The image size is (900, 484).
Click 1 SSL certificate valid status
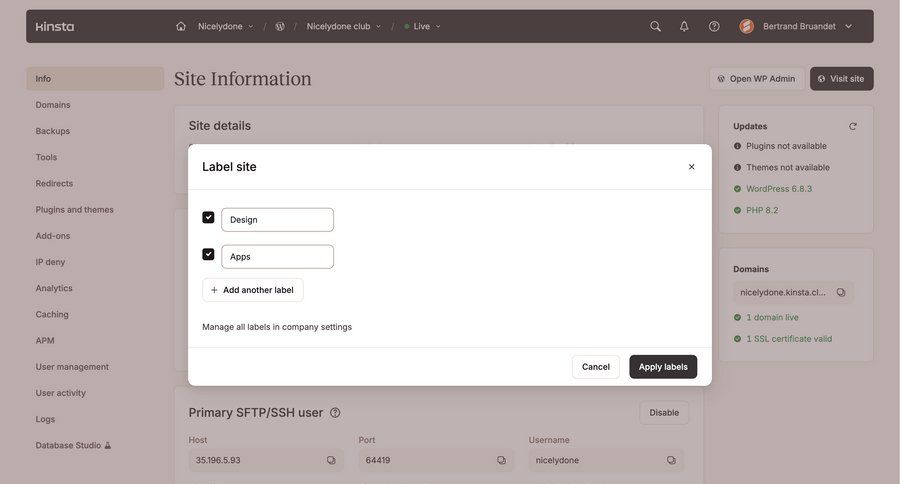point(789,339)
